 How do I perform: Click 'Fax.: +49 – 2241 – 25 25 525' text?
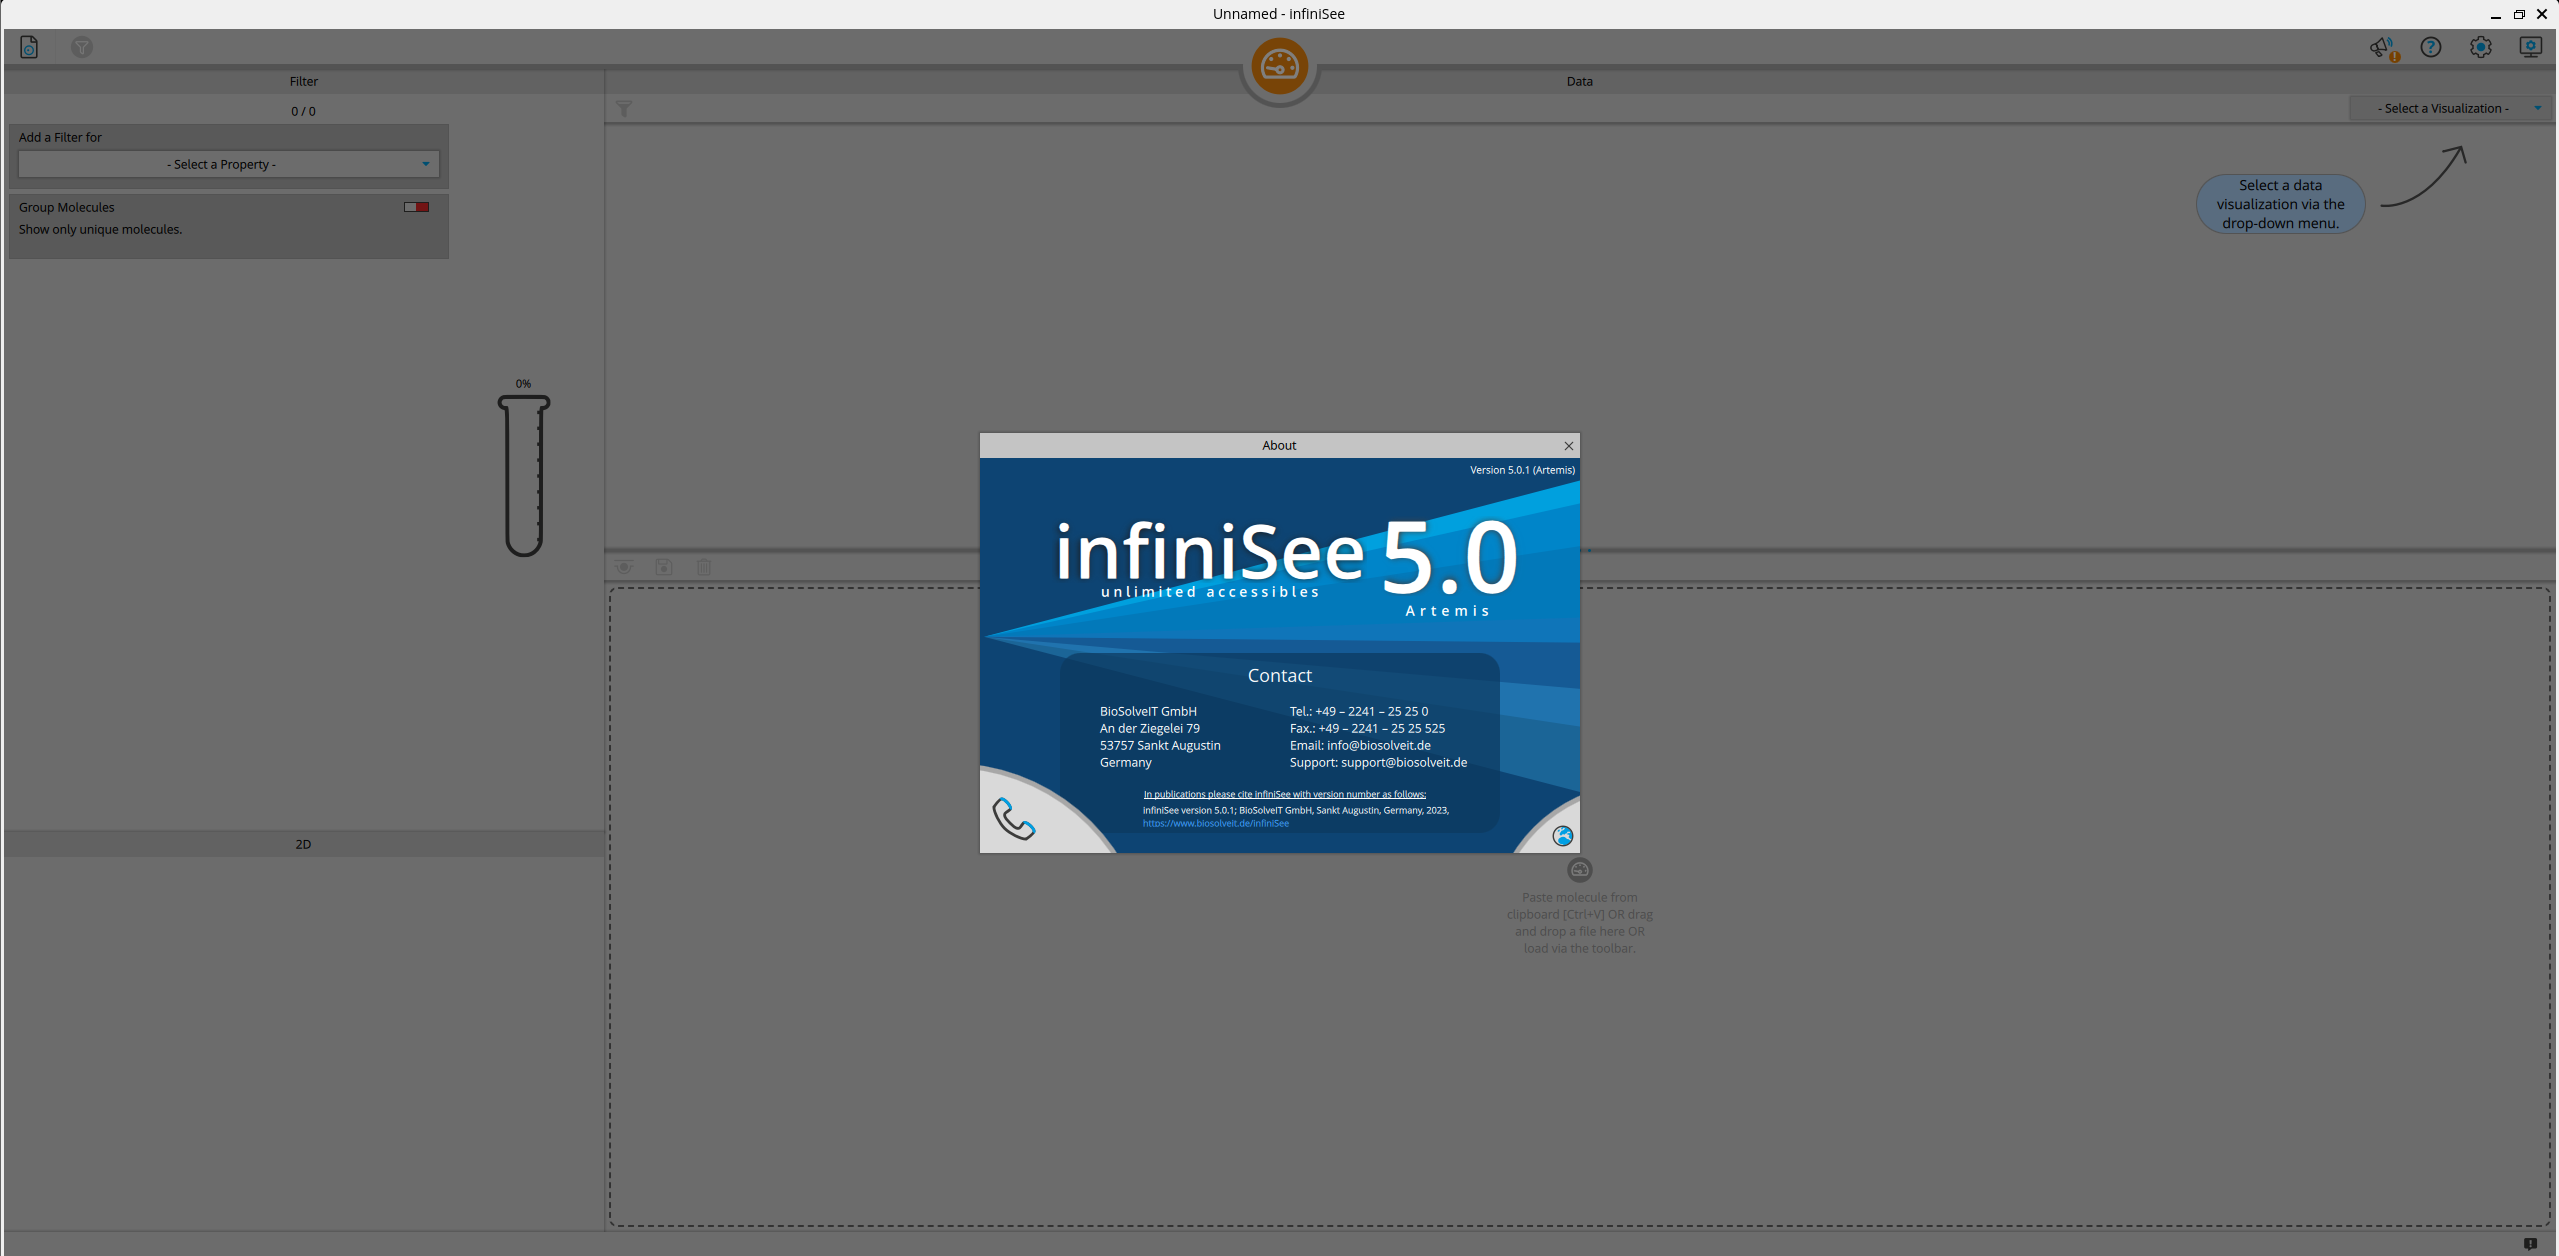click(x=1367, y=728)
